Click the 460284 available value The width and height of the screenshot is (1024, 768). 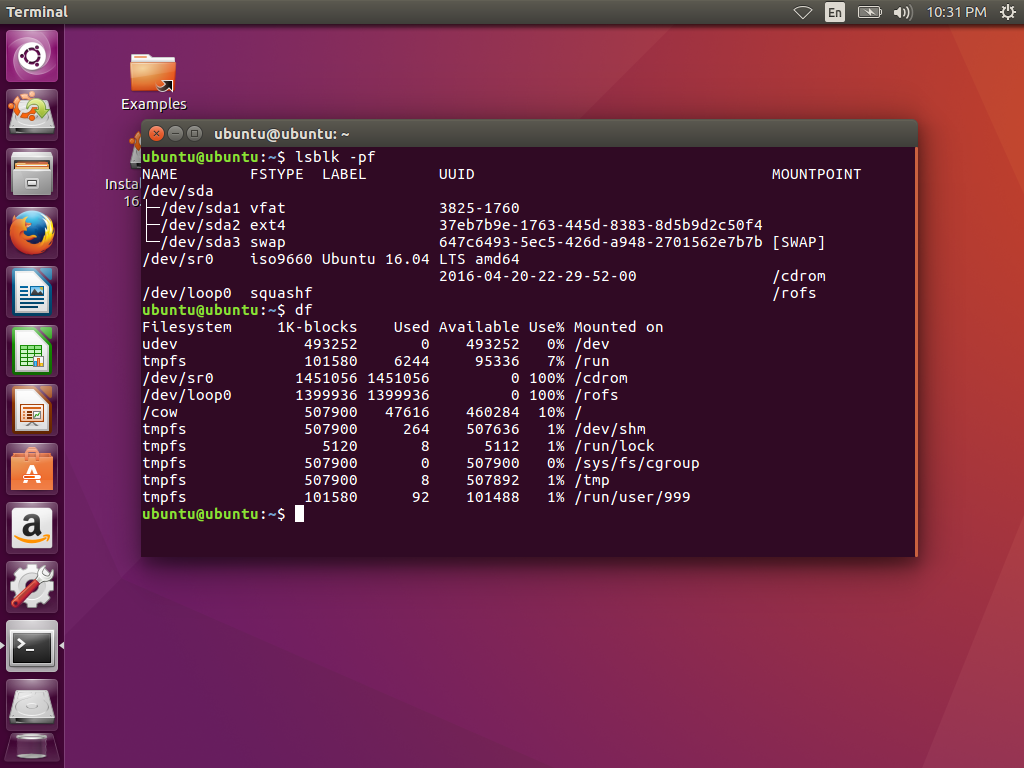[492, 412]
